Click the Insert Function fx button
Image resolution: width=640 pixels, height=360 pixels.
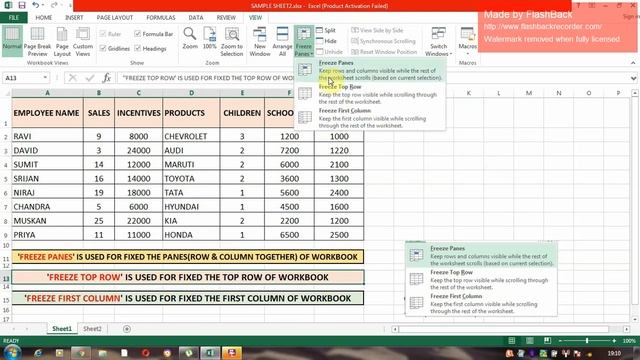pyautogui.click(x=107, y=78)
